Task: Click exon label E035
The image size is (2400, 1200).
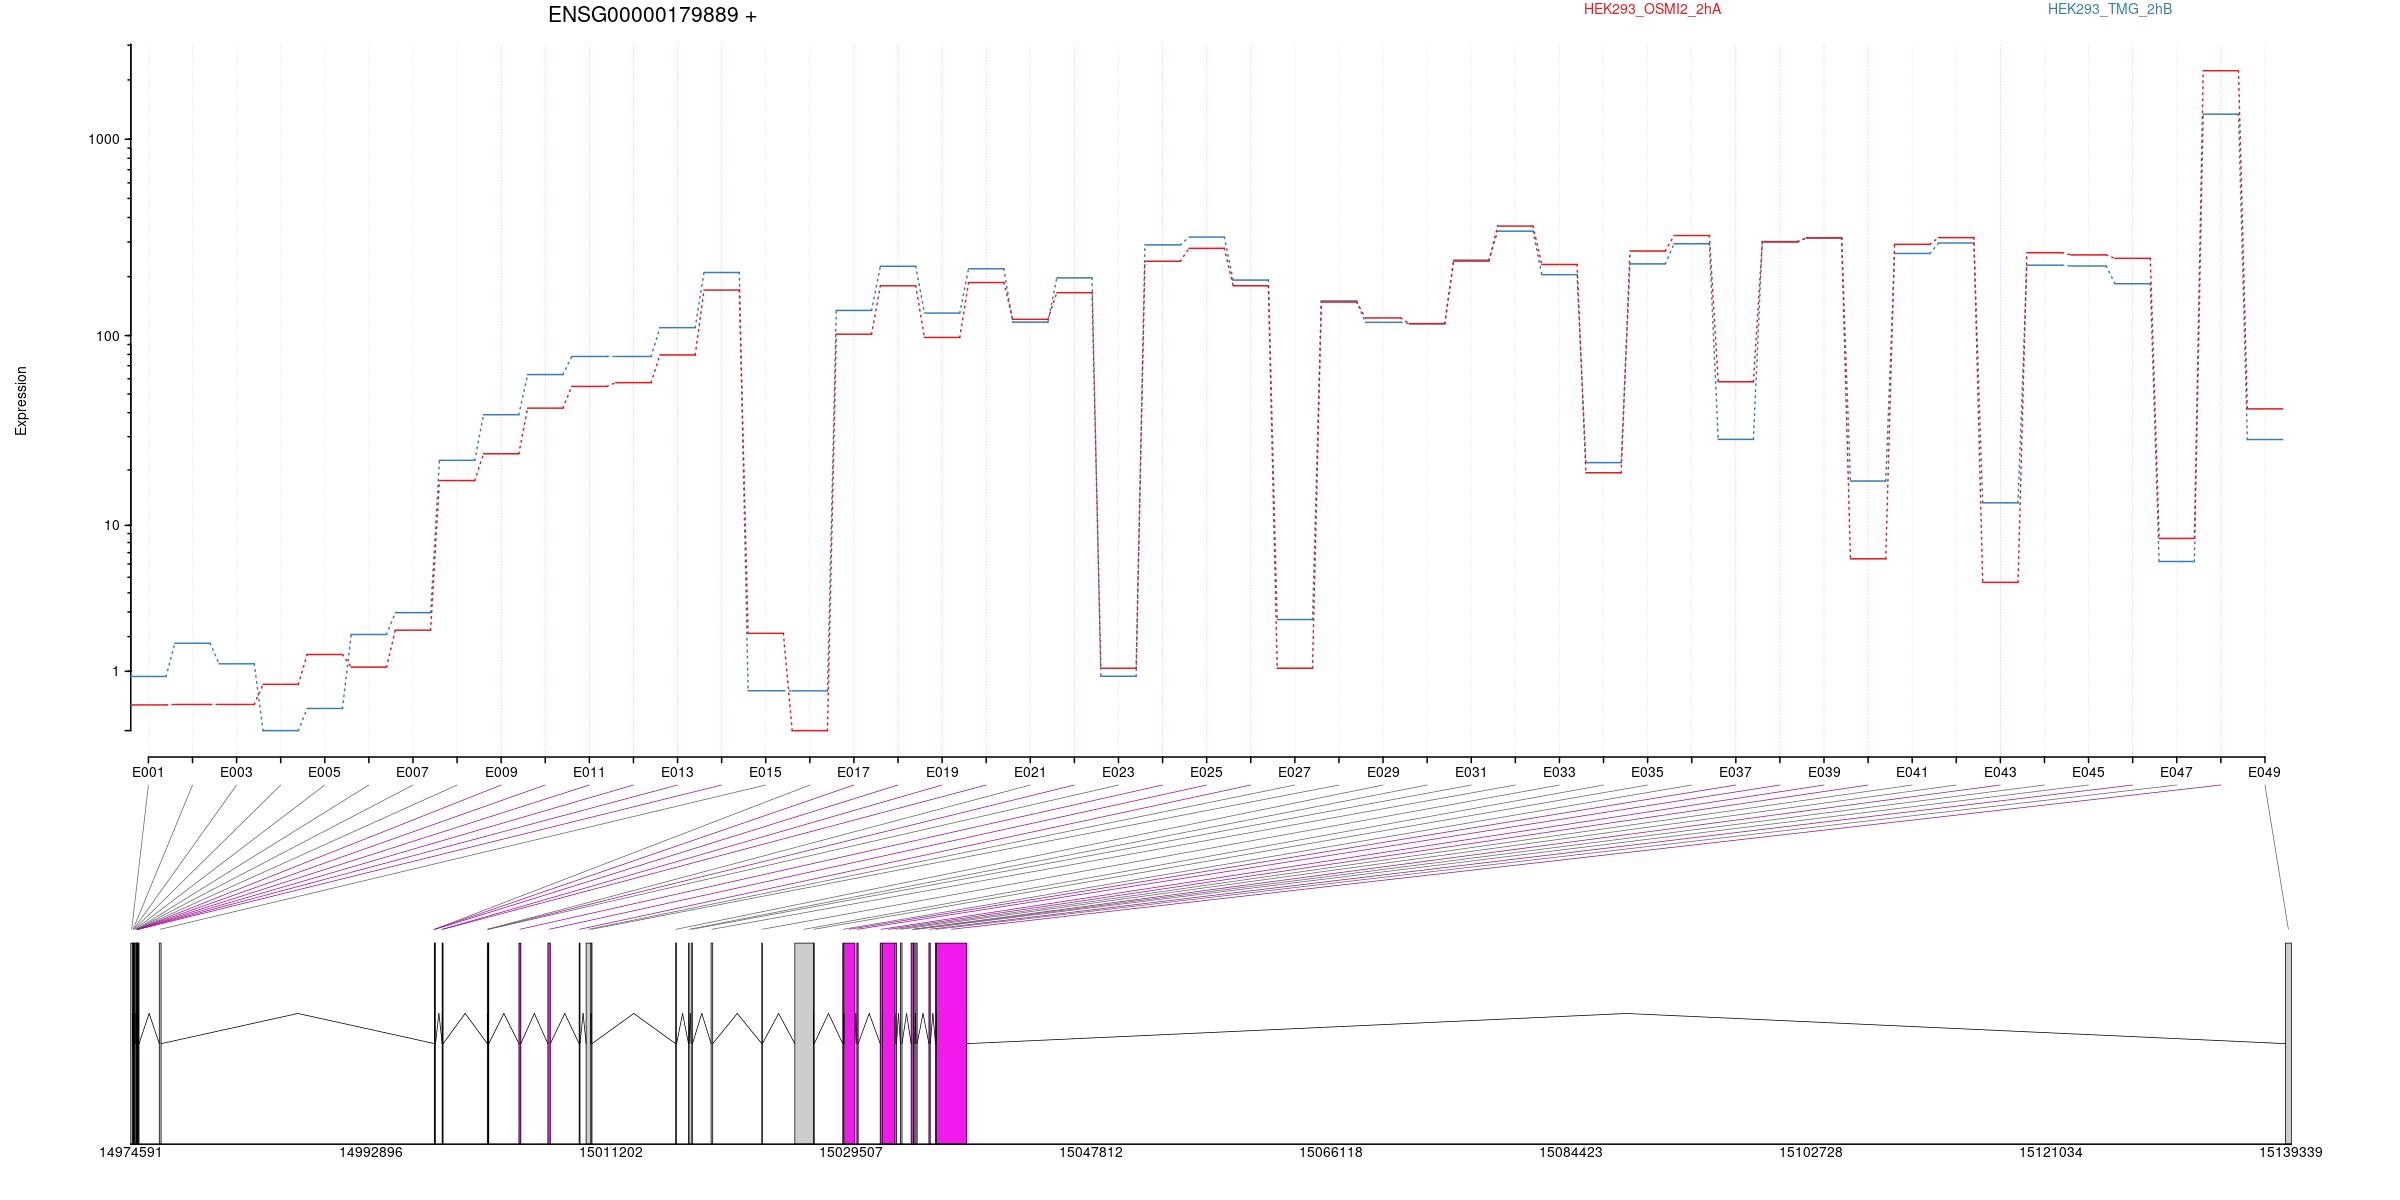Action: point(1647,772)
